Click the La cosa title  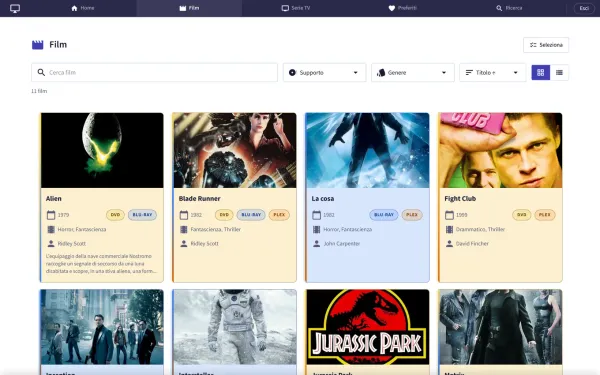click(323, 199)
